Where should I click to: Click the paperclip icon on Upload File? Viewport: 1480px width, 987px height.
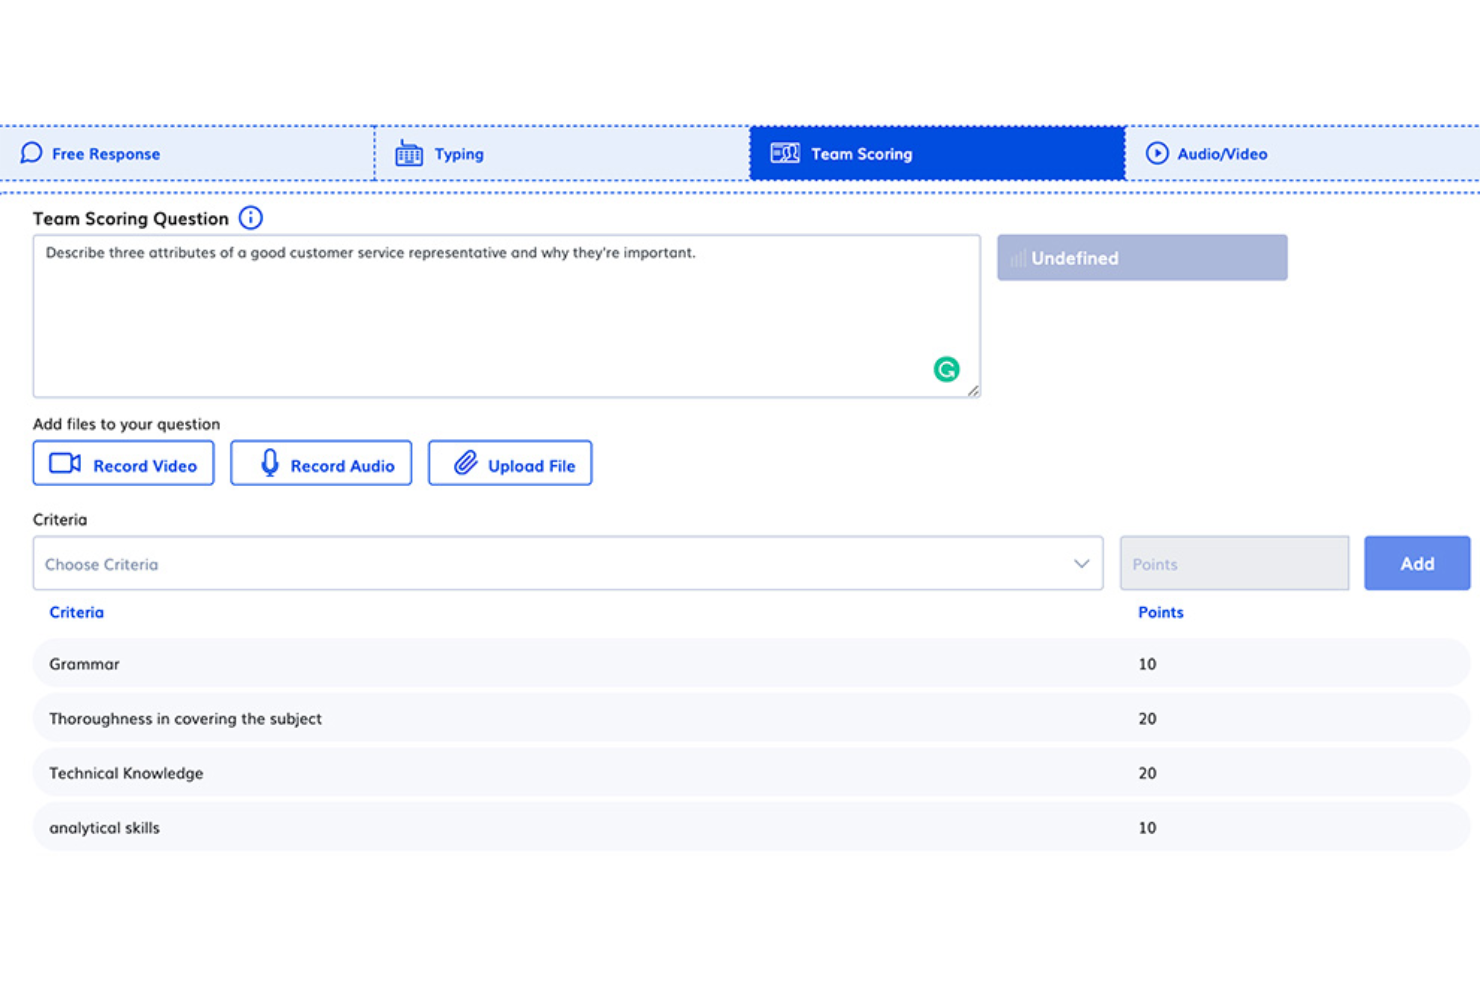(x=465, y=463)
